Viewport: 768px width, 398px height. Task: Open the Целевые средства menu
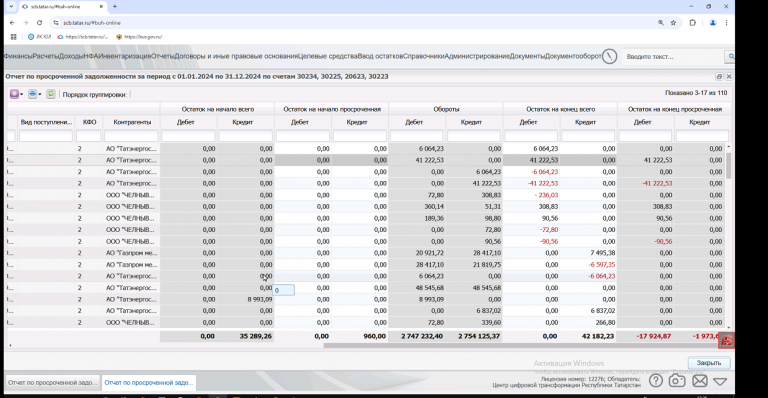(328, 56)
